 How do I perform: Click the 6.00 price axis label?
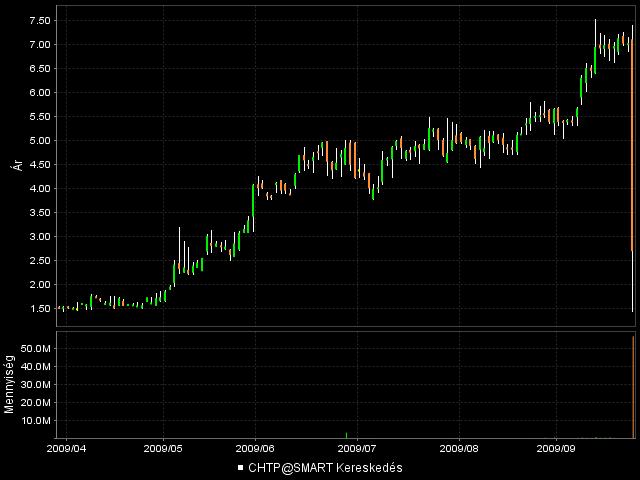tap(40, 93)
